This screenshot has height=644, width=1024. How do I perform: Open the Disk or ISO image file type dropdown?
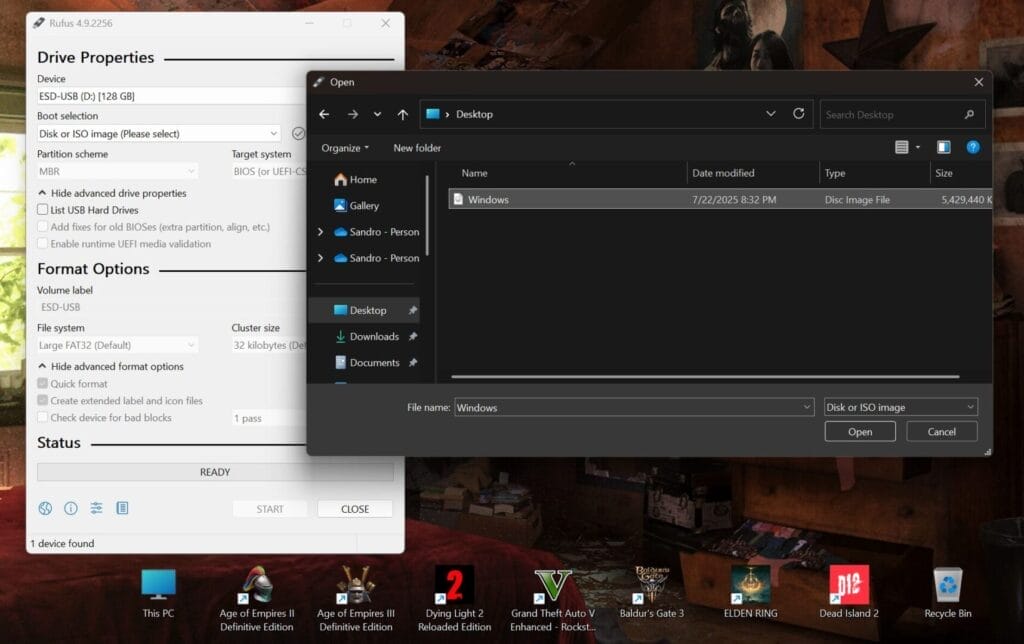901,407
